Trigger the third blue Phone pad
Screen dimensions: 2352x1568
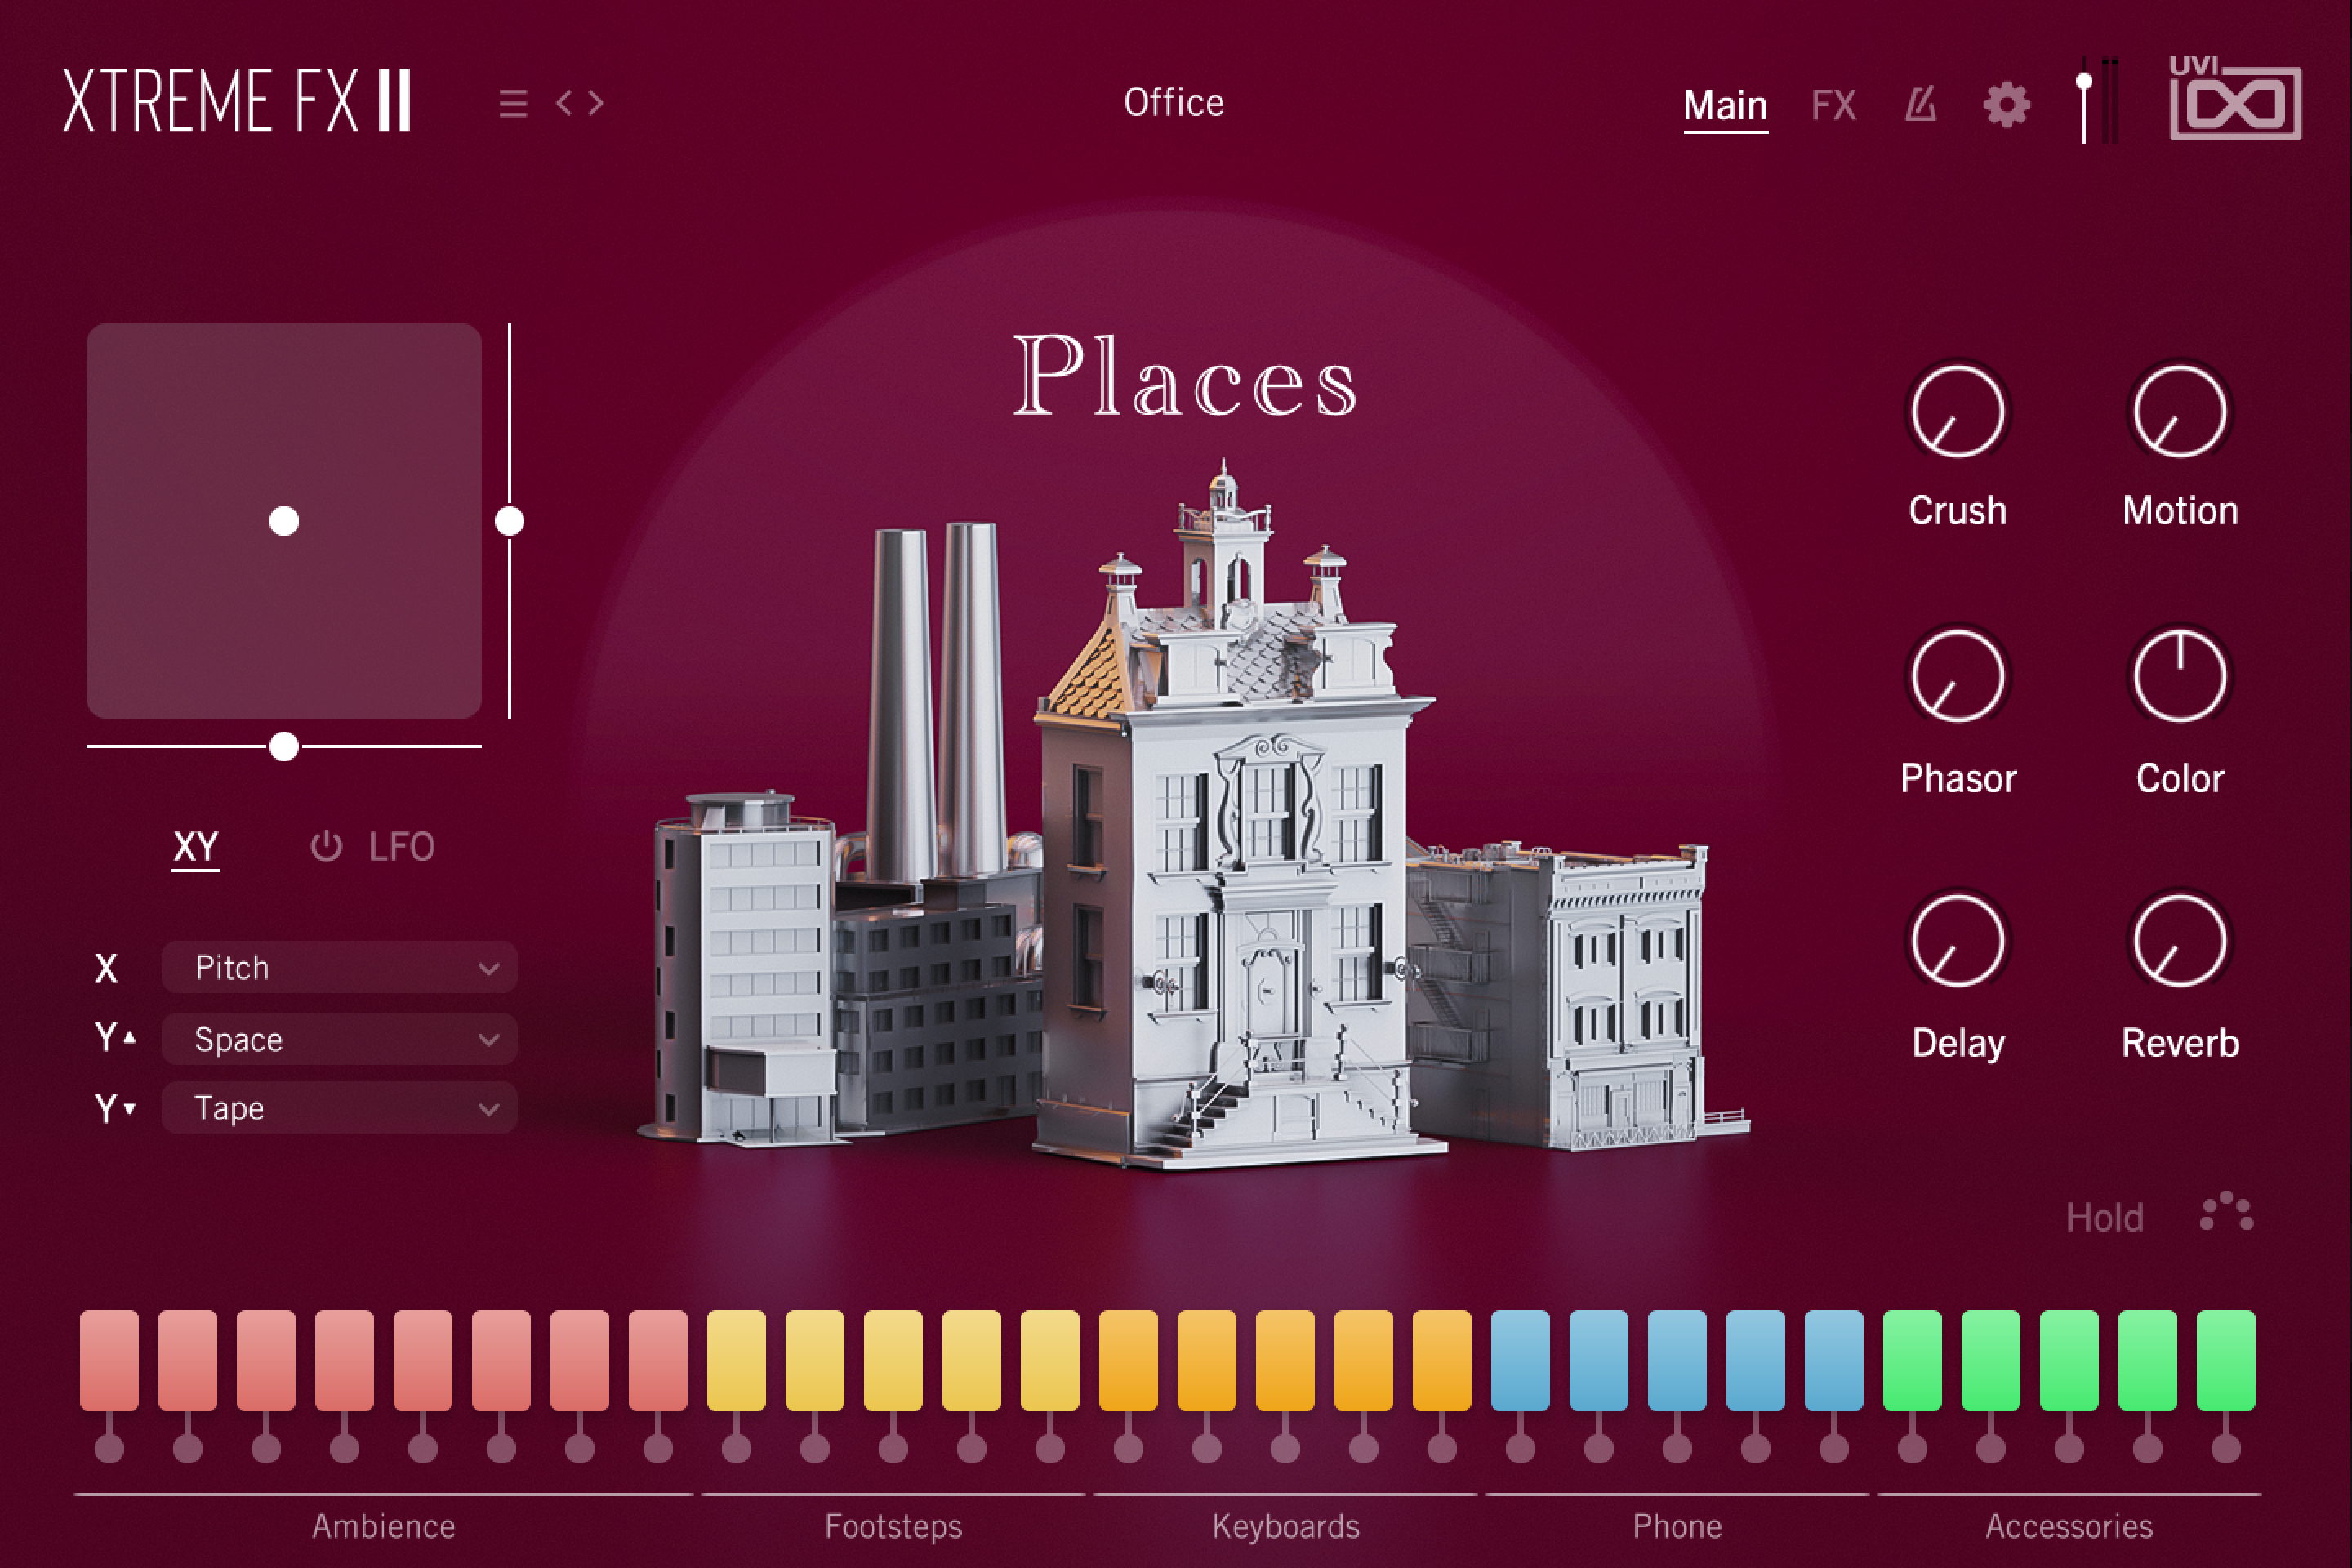point(1677,1360)
